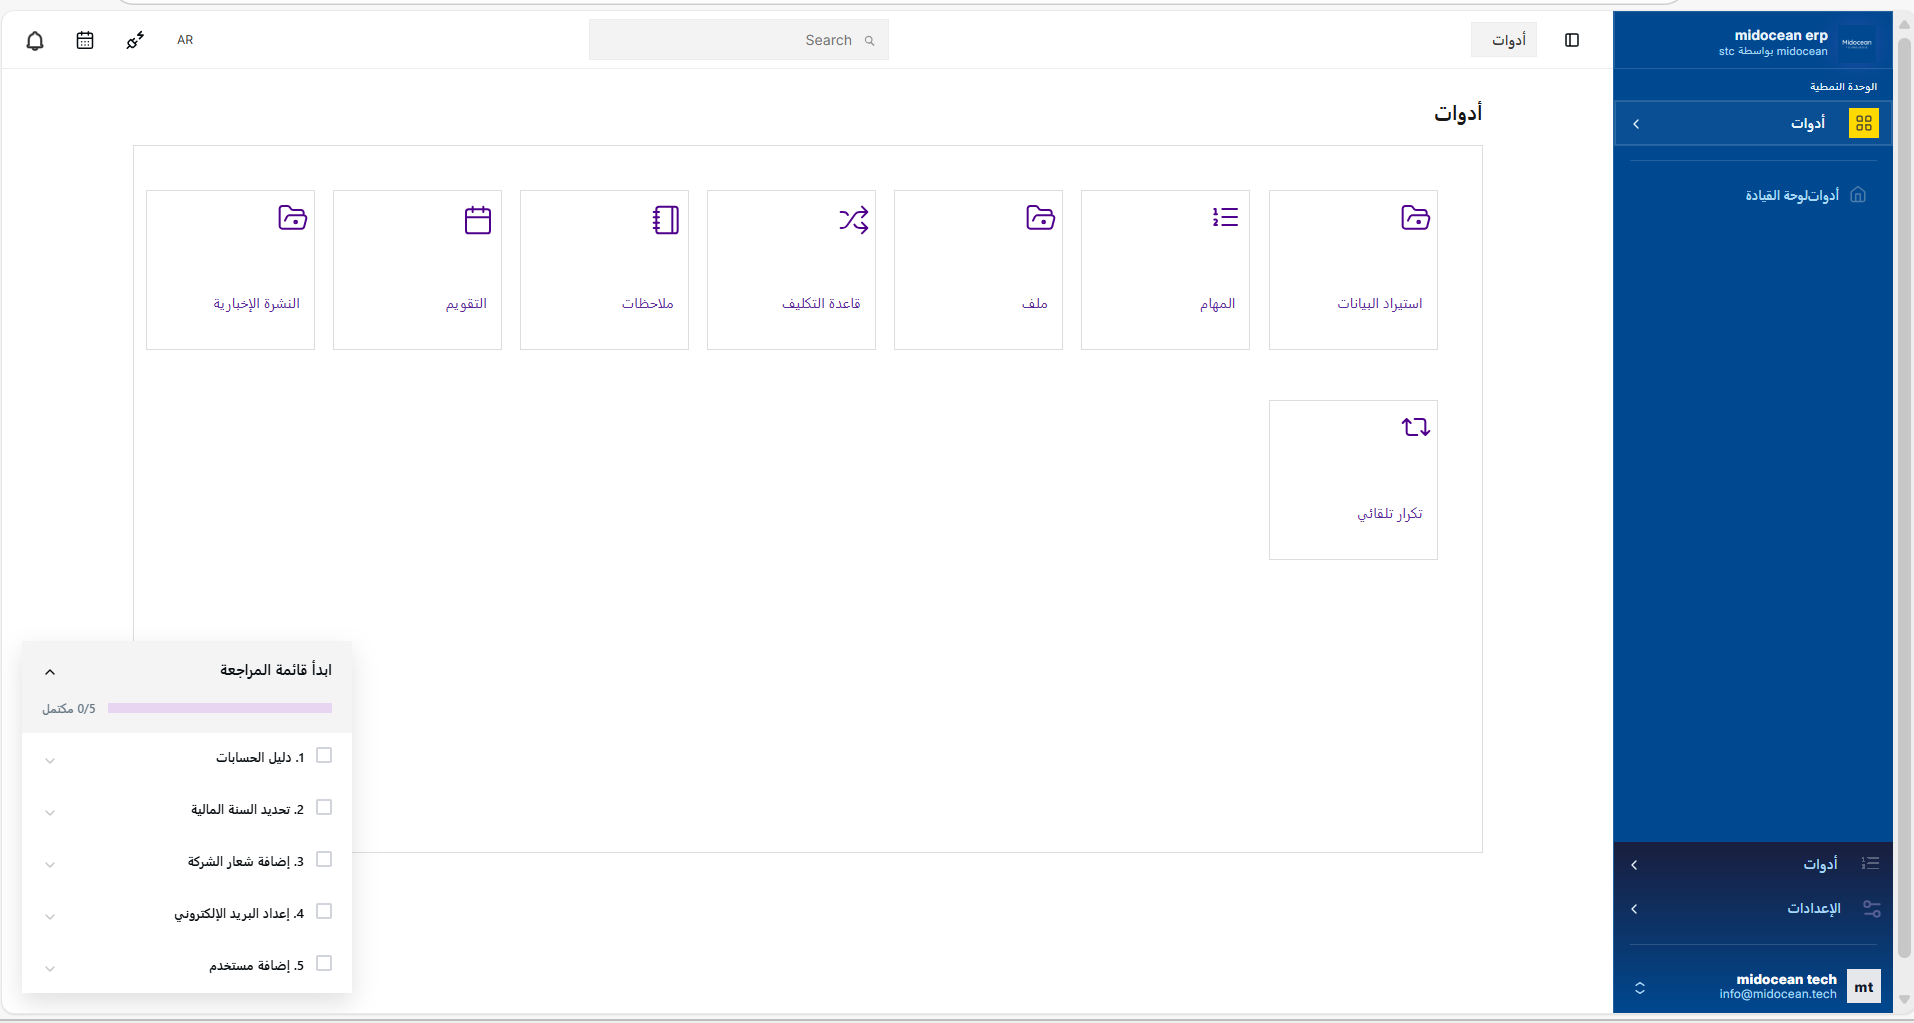This screenshot has height=1023, width=1914.
Task: Expand the إعداد البريد الإلكتروني step
Action: coord(49,916)
